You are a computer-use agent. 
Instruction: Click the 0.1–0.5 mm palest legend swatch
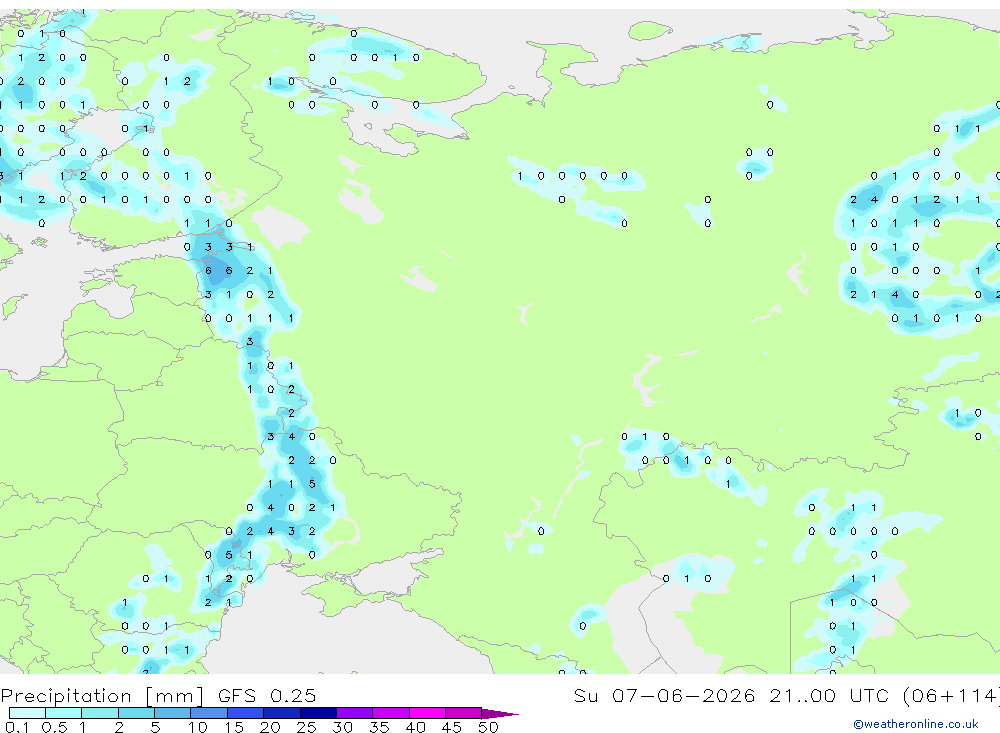(27, 713)
